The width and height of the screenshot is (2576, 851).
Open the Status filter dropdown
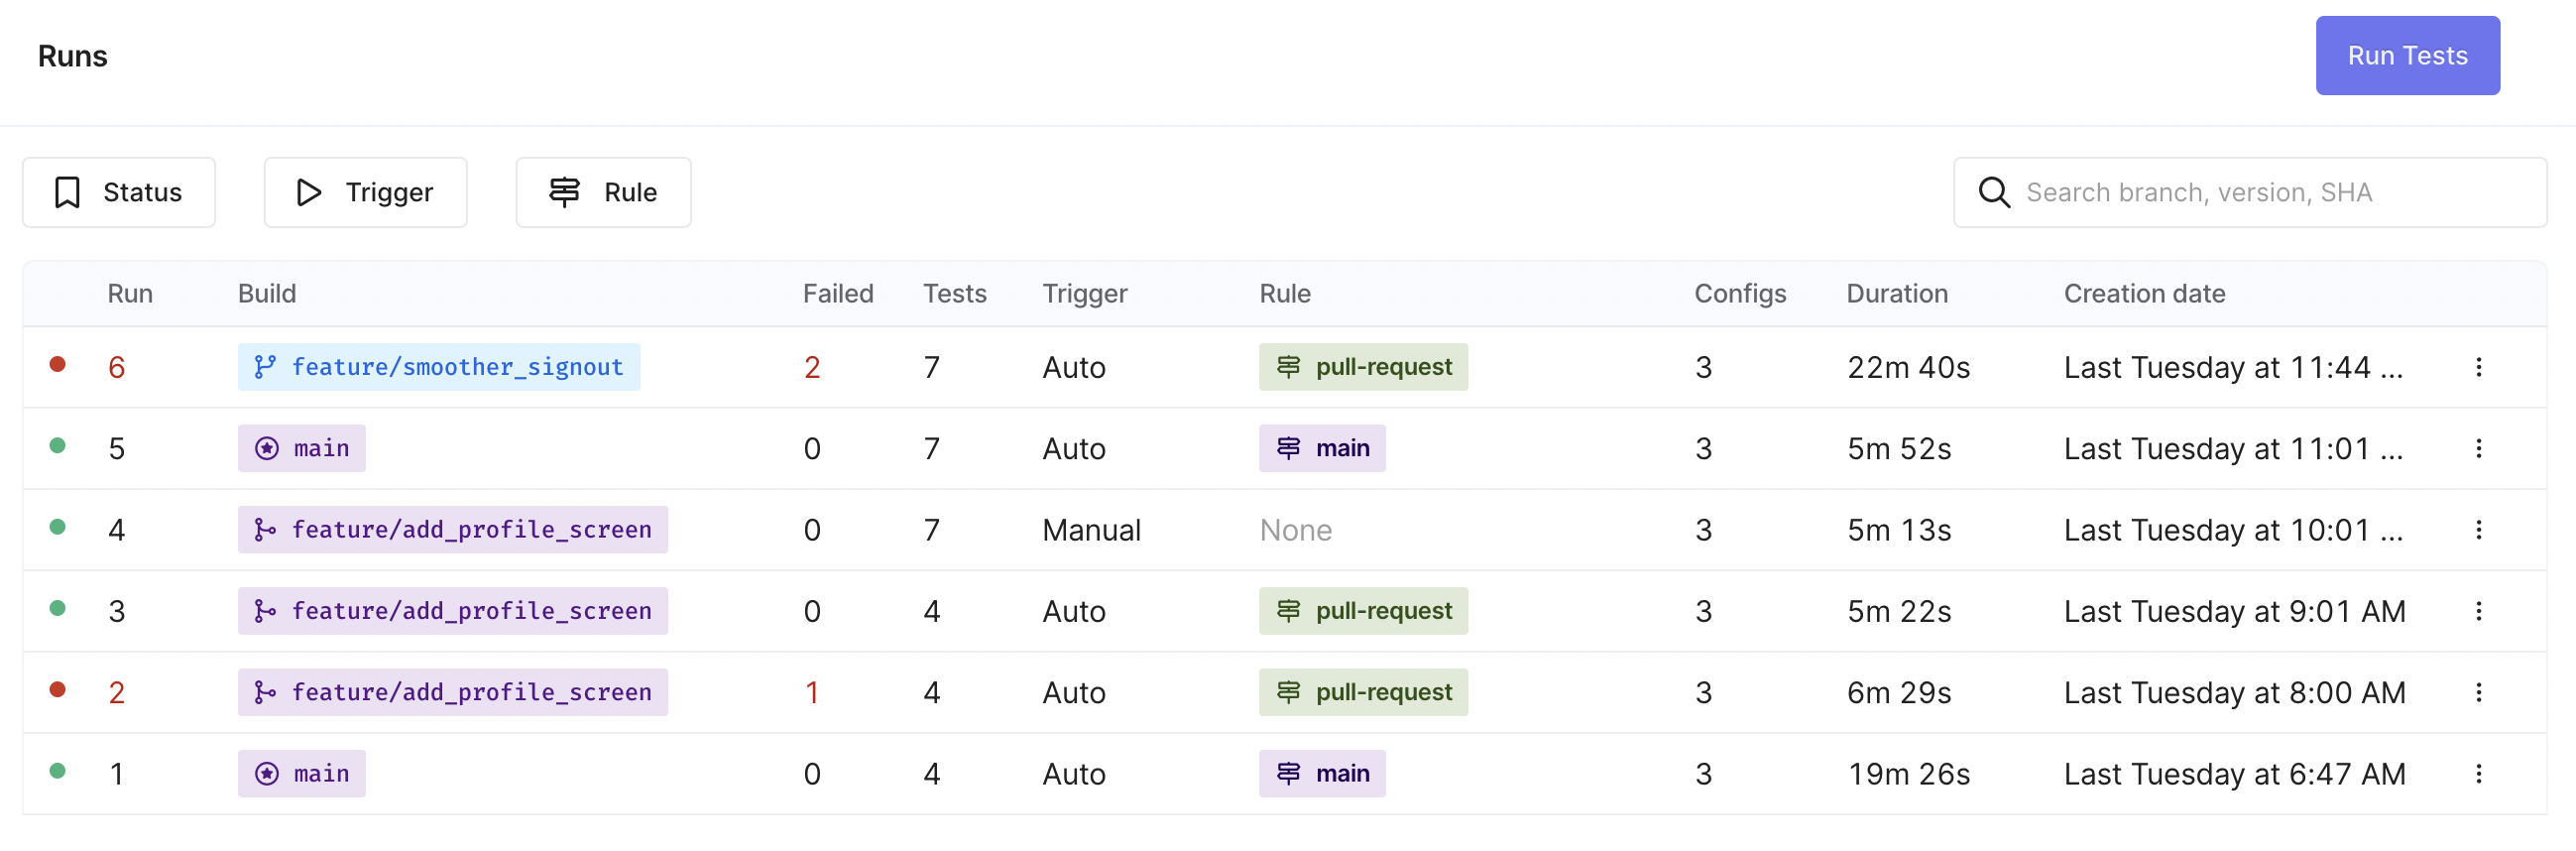[x=119, y=192]
